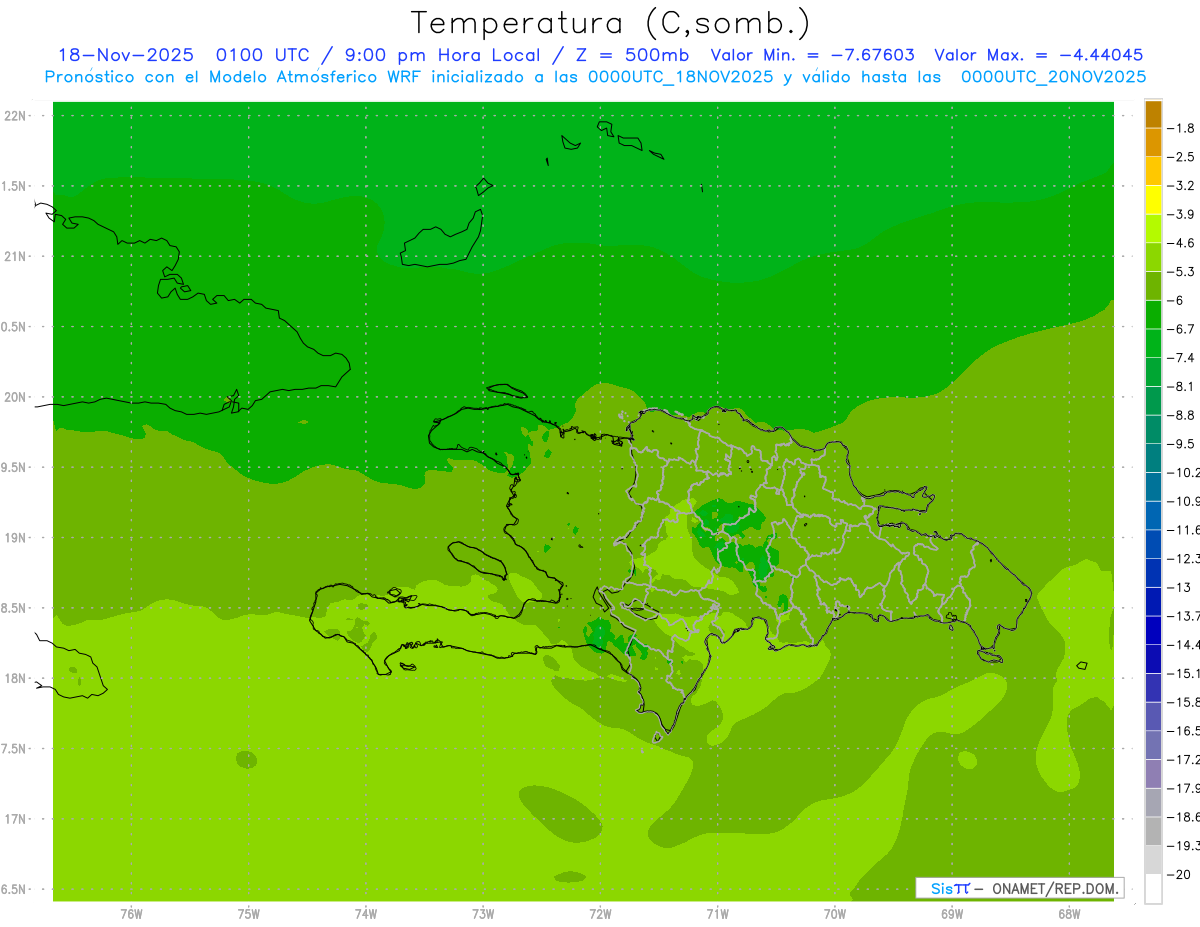Screen dimensions: 1200x927
Task: Click the "70W" longitude label
Action: (835, 914)
